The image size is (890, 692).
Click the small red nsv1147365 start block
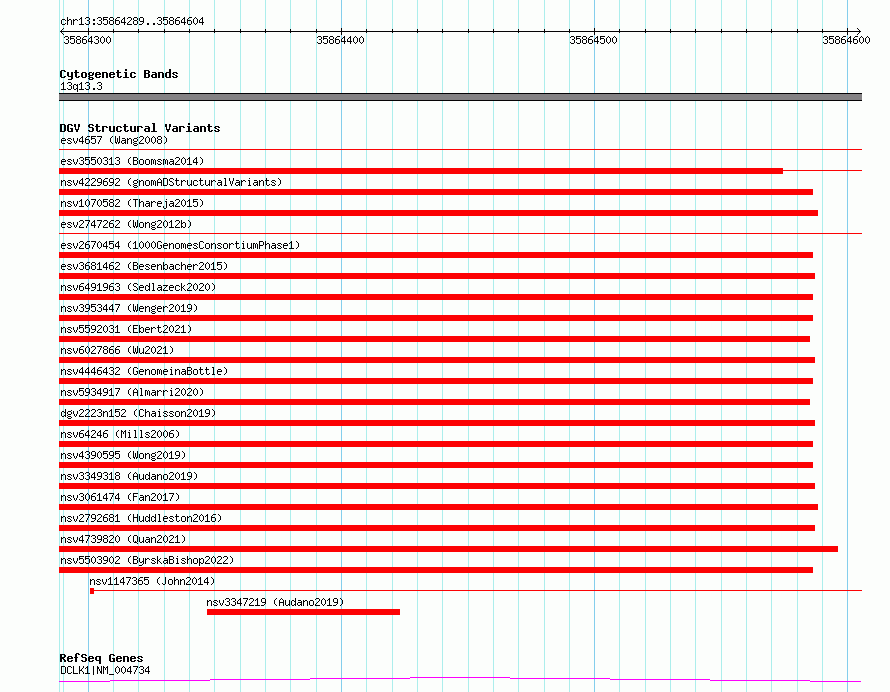coord(92,591)
